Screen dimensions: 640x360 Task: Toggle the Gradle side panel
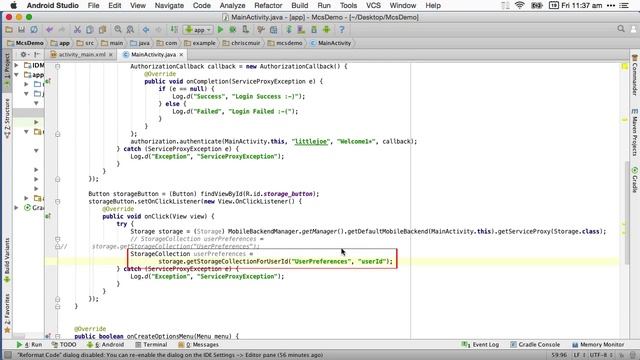click(x=635, y=180)
